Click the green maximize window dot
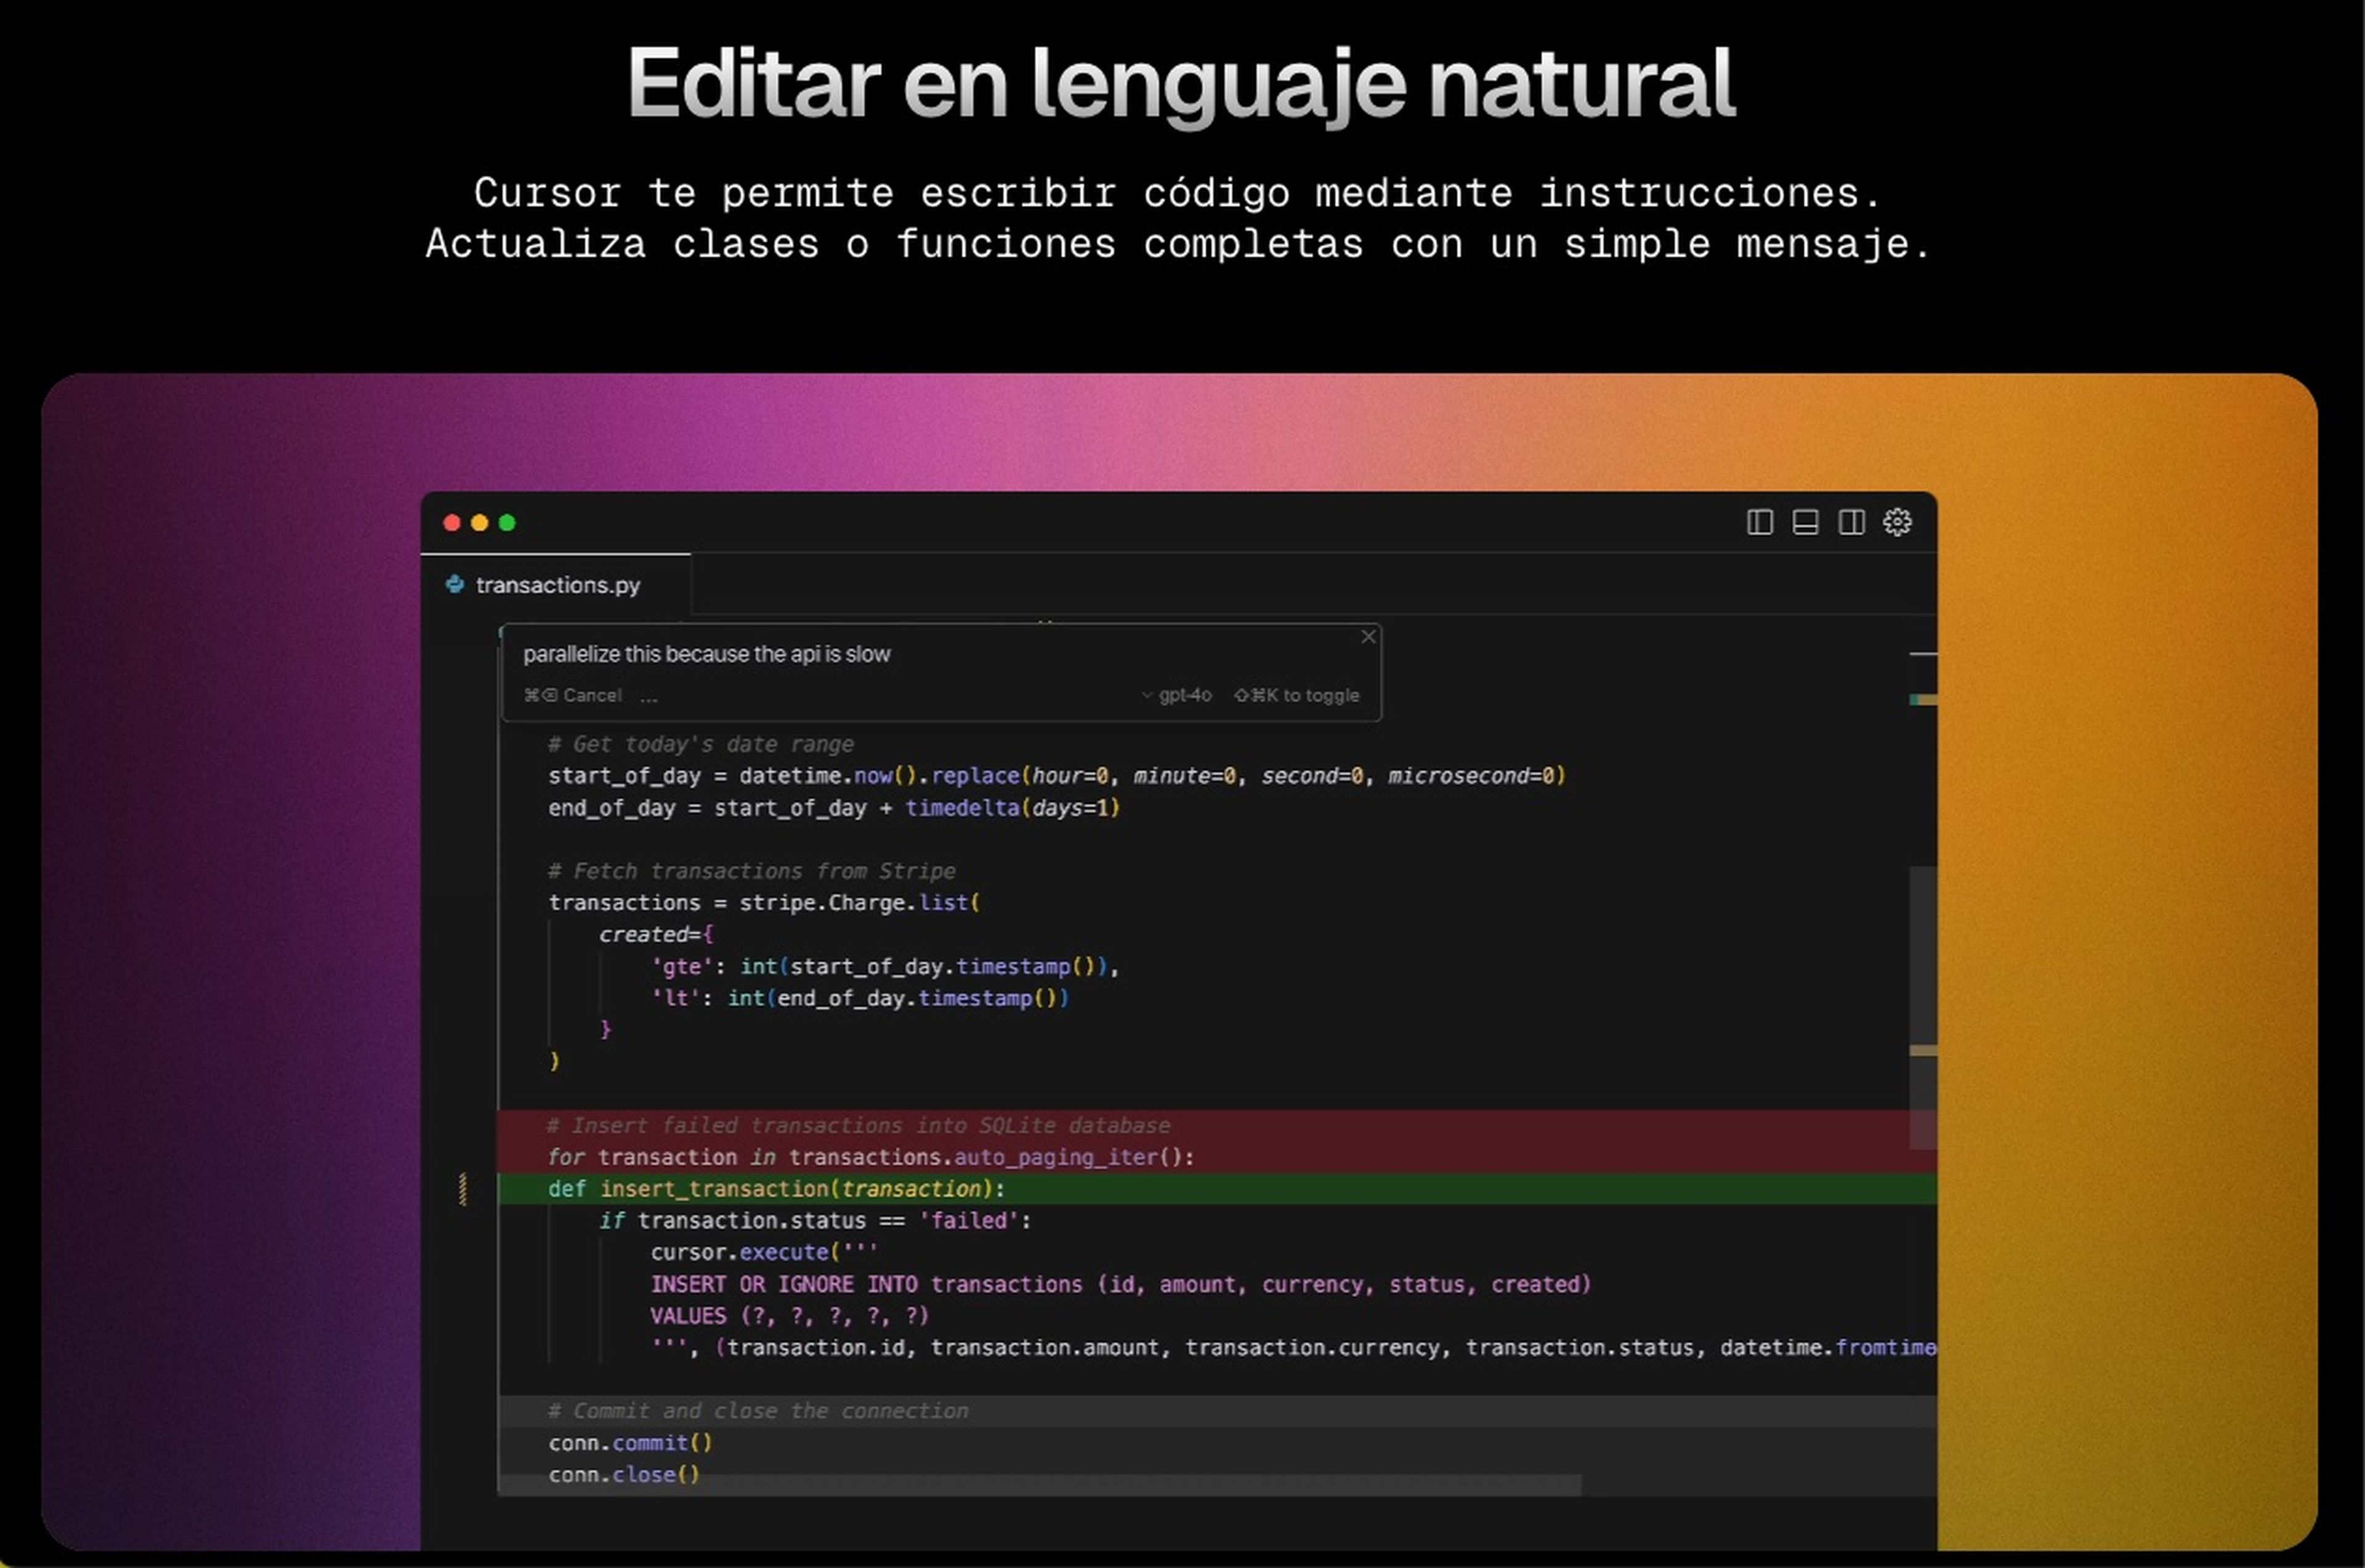2365x1568 pixels. pos(507,522)
